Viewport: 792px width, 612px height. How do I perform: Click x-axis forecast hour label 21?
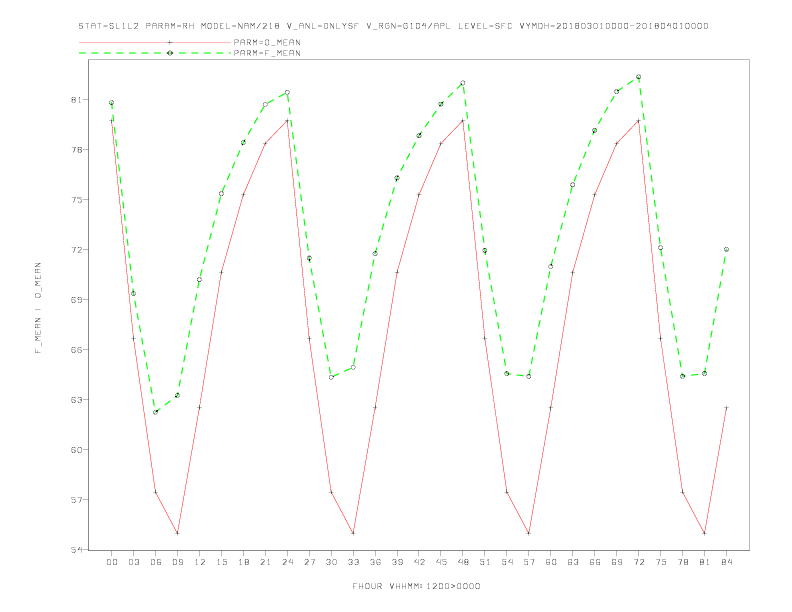[265, 562]
